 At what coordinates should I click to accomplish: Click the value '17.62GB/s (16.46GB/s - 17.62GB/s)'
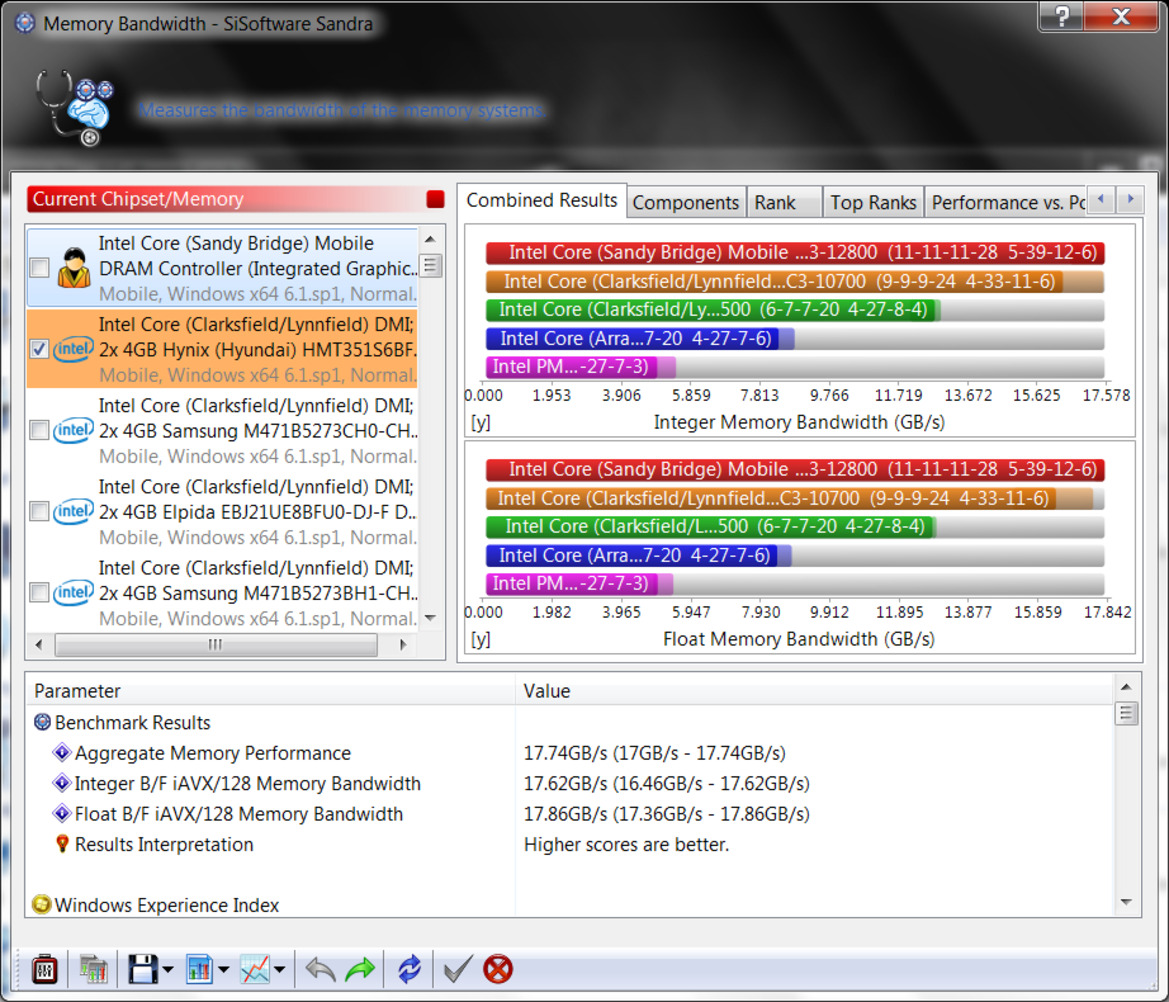pos(667,784)
